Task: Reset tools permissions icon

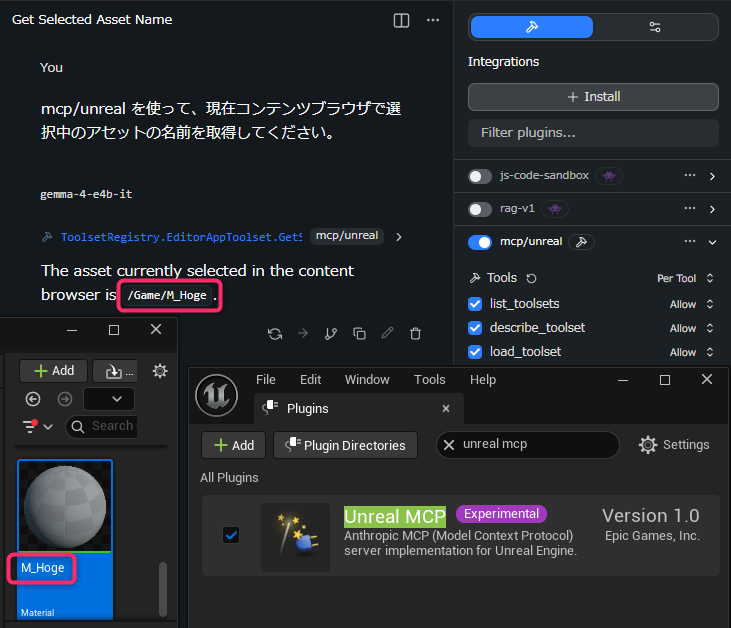Action: click(x=531, y=278)
